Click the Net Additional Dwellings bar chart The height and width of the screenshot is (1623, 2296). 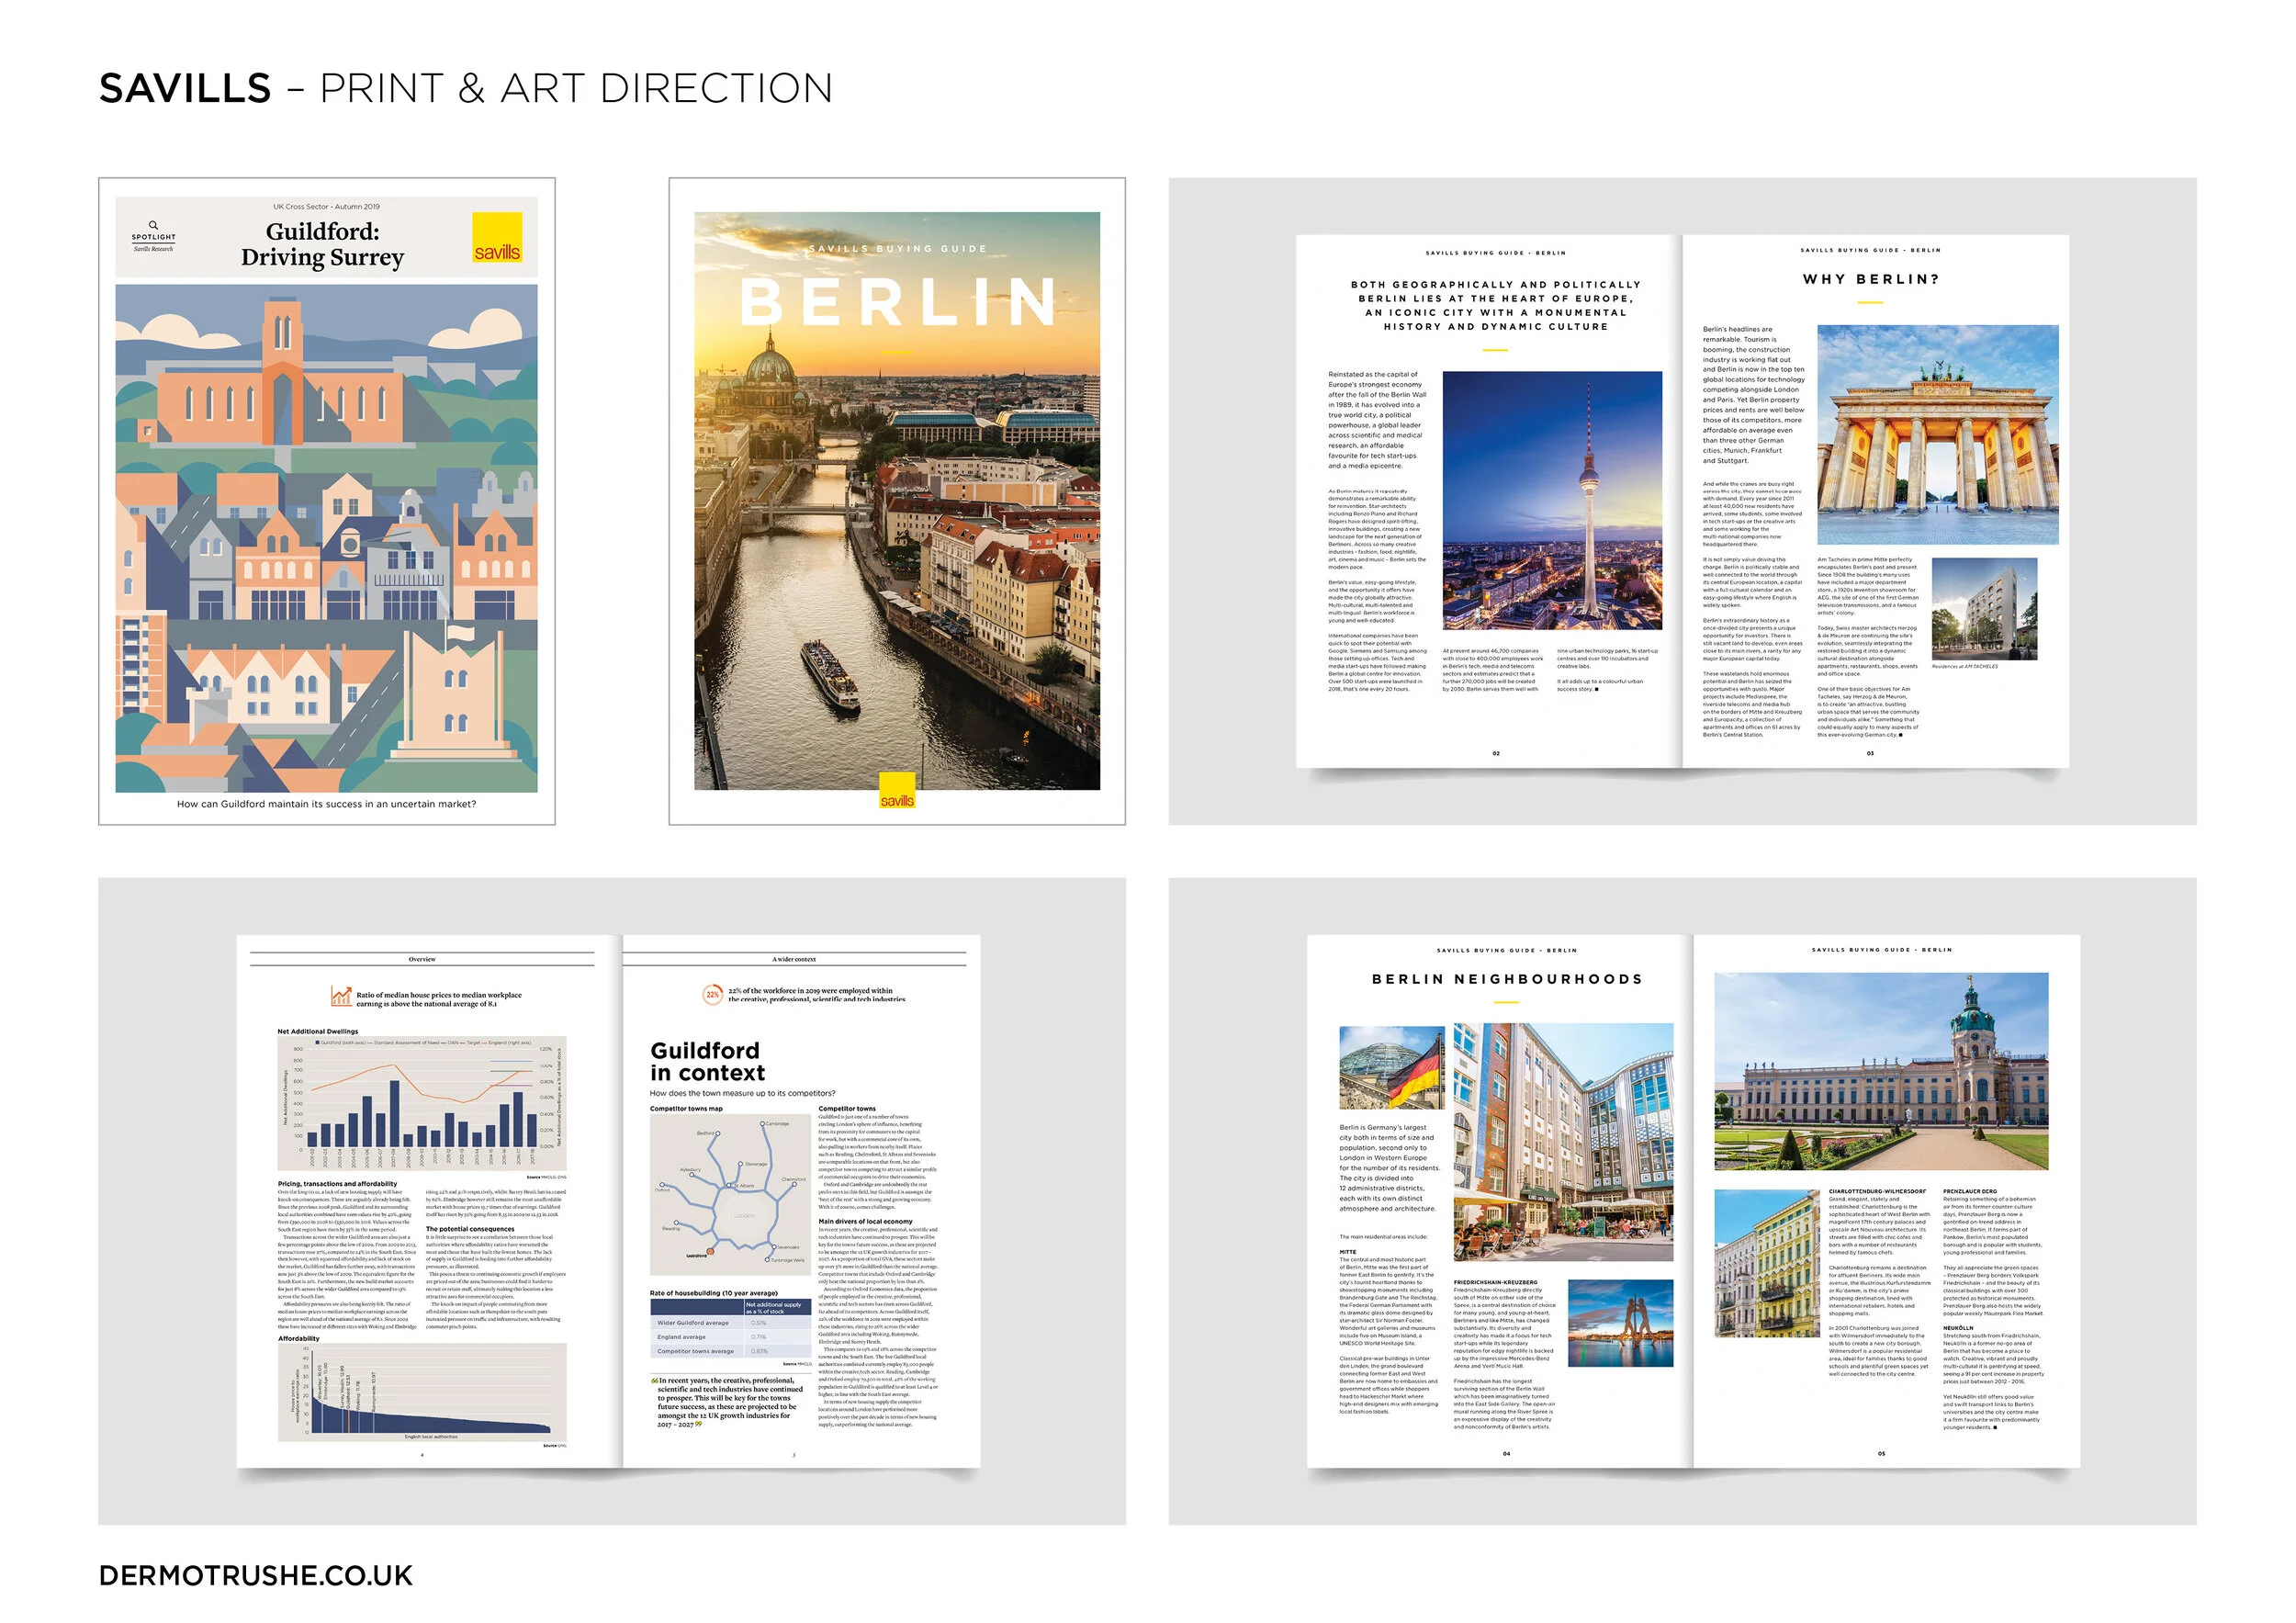point(422,1103)
